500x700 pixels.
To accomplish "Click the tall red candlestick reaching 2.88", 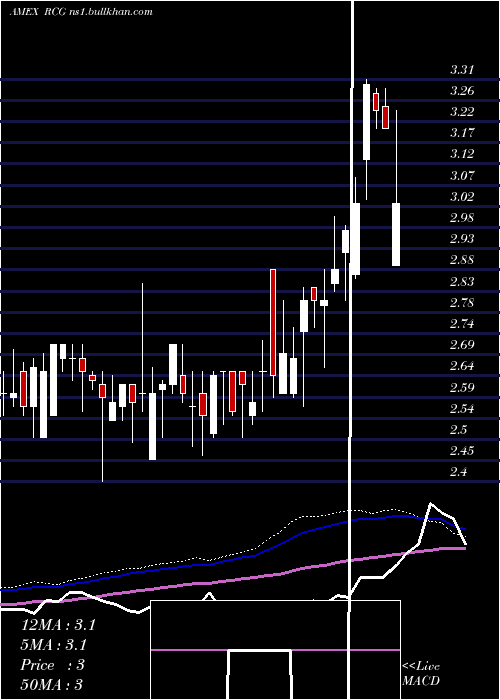I will click(x=273, y=322).
